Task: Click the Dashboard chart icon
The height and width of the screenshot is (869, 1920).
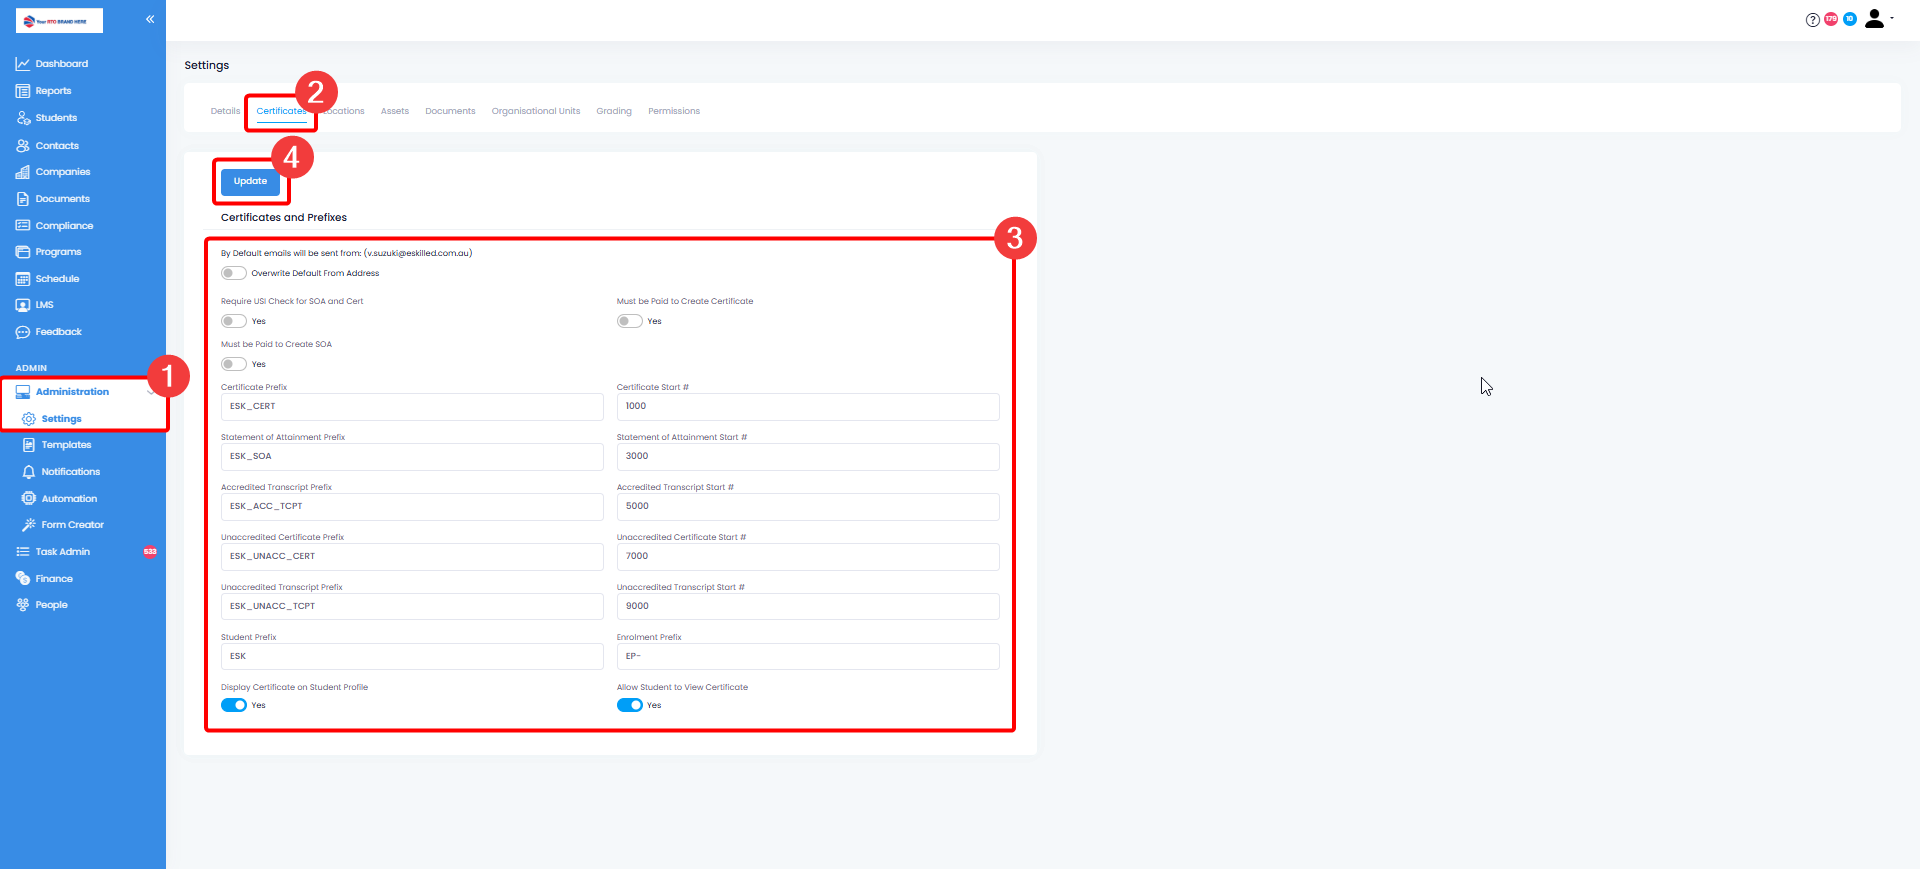Action: [x=22, y=64]
